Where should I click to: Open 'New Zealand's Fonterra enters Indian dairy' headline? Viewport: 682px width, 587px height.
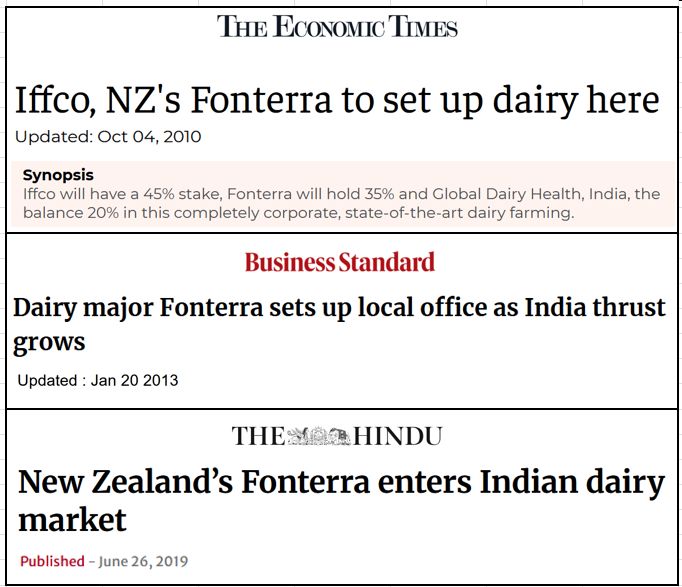tap(341, 483)
